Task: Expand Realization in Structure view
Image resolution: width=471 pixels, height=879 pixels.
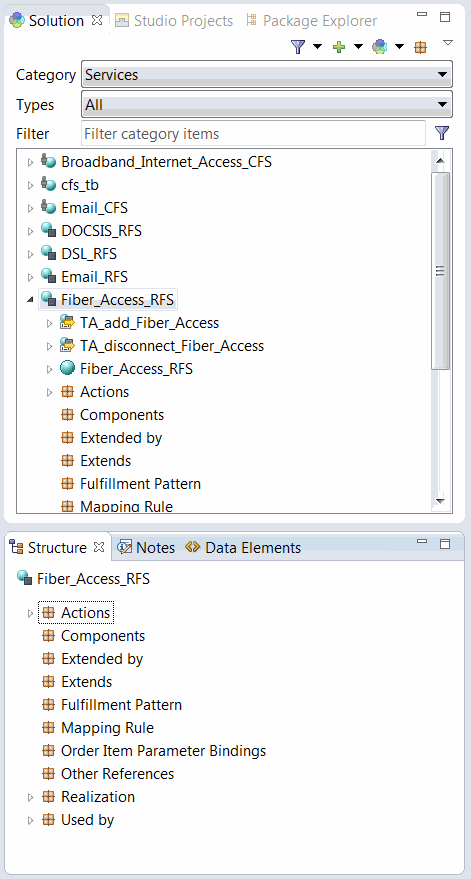Action: tap(30, 797)
